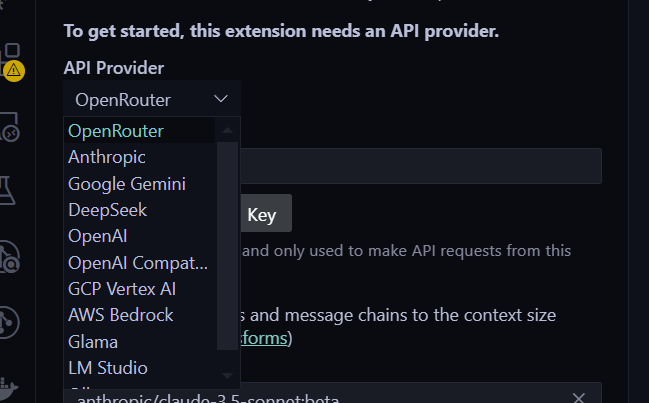Image resolution: width=649 pixels, height=403 pixels.
Task: Expand the API Provider dropdown chevron
Action: [221, 99]
